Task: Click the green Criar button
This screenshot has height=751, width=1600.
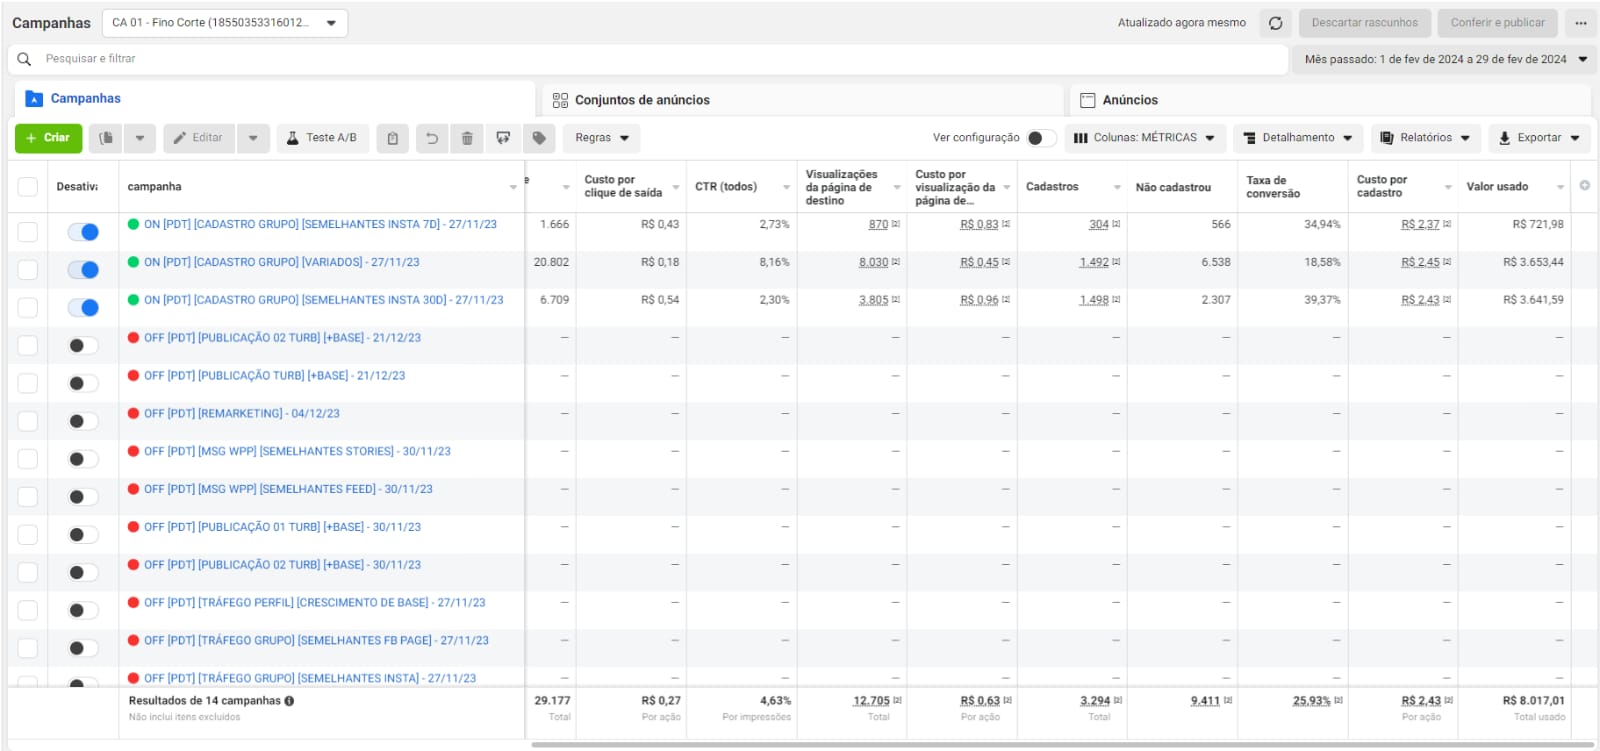Action: click(x=48, y=138)
